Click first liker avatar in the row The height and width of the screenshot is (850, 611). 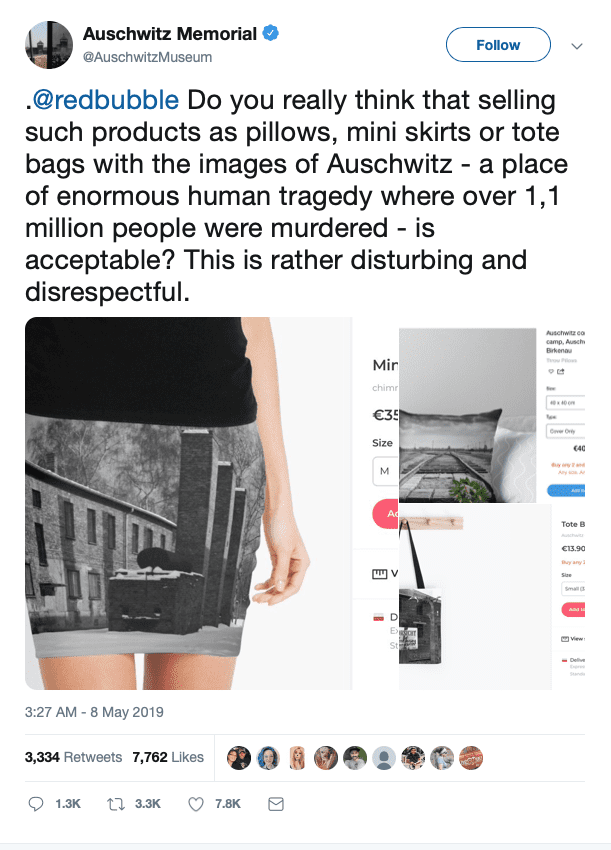pyautogui.click(x=239, y=757)
